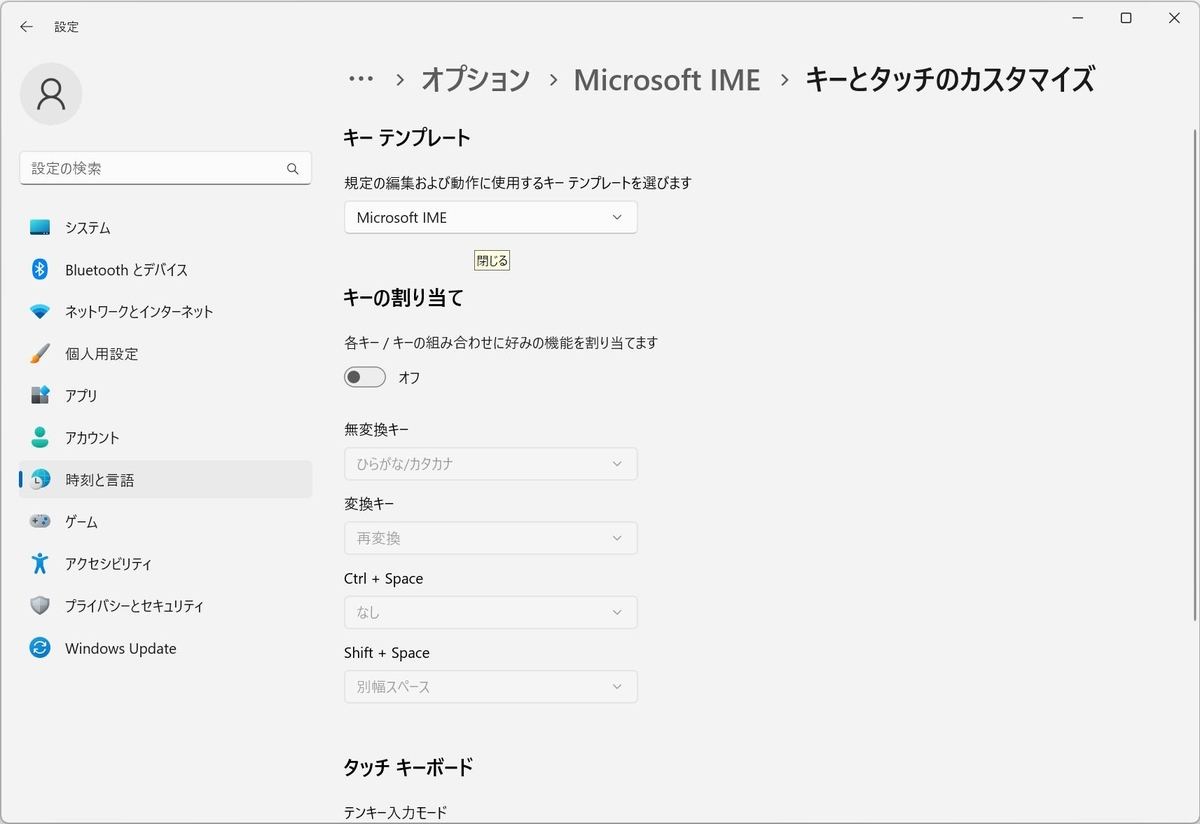Click the privacy shield icon
This screenshot has height=824, width=1200.
point(40,606)
